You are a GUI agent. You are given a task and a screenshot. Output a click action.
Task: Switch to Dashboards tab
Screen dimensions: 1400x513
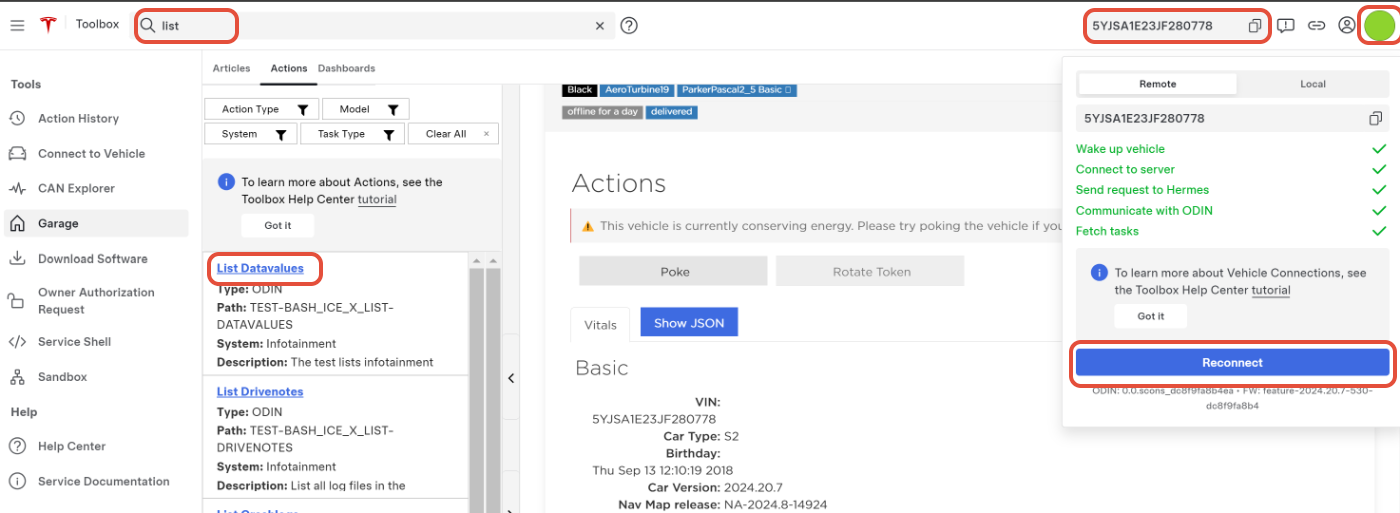point(346,68)
